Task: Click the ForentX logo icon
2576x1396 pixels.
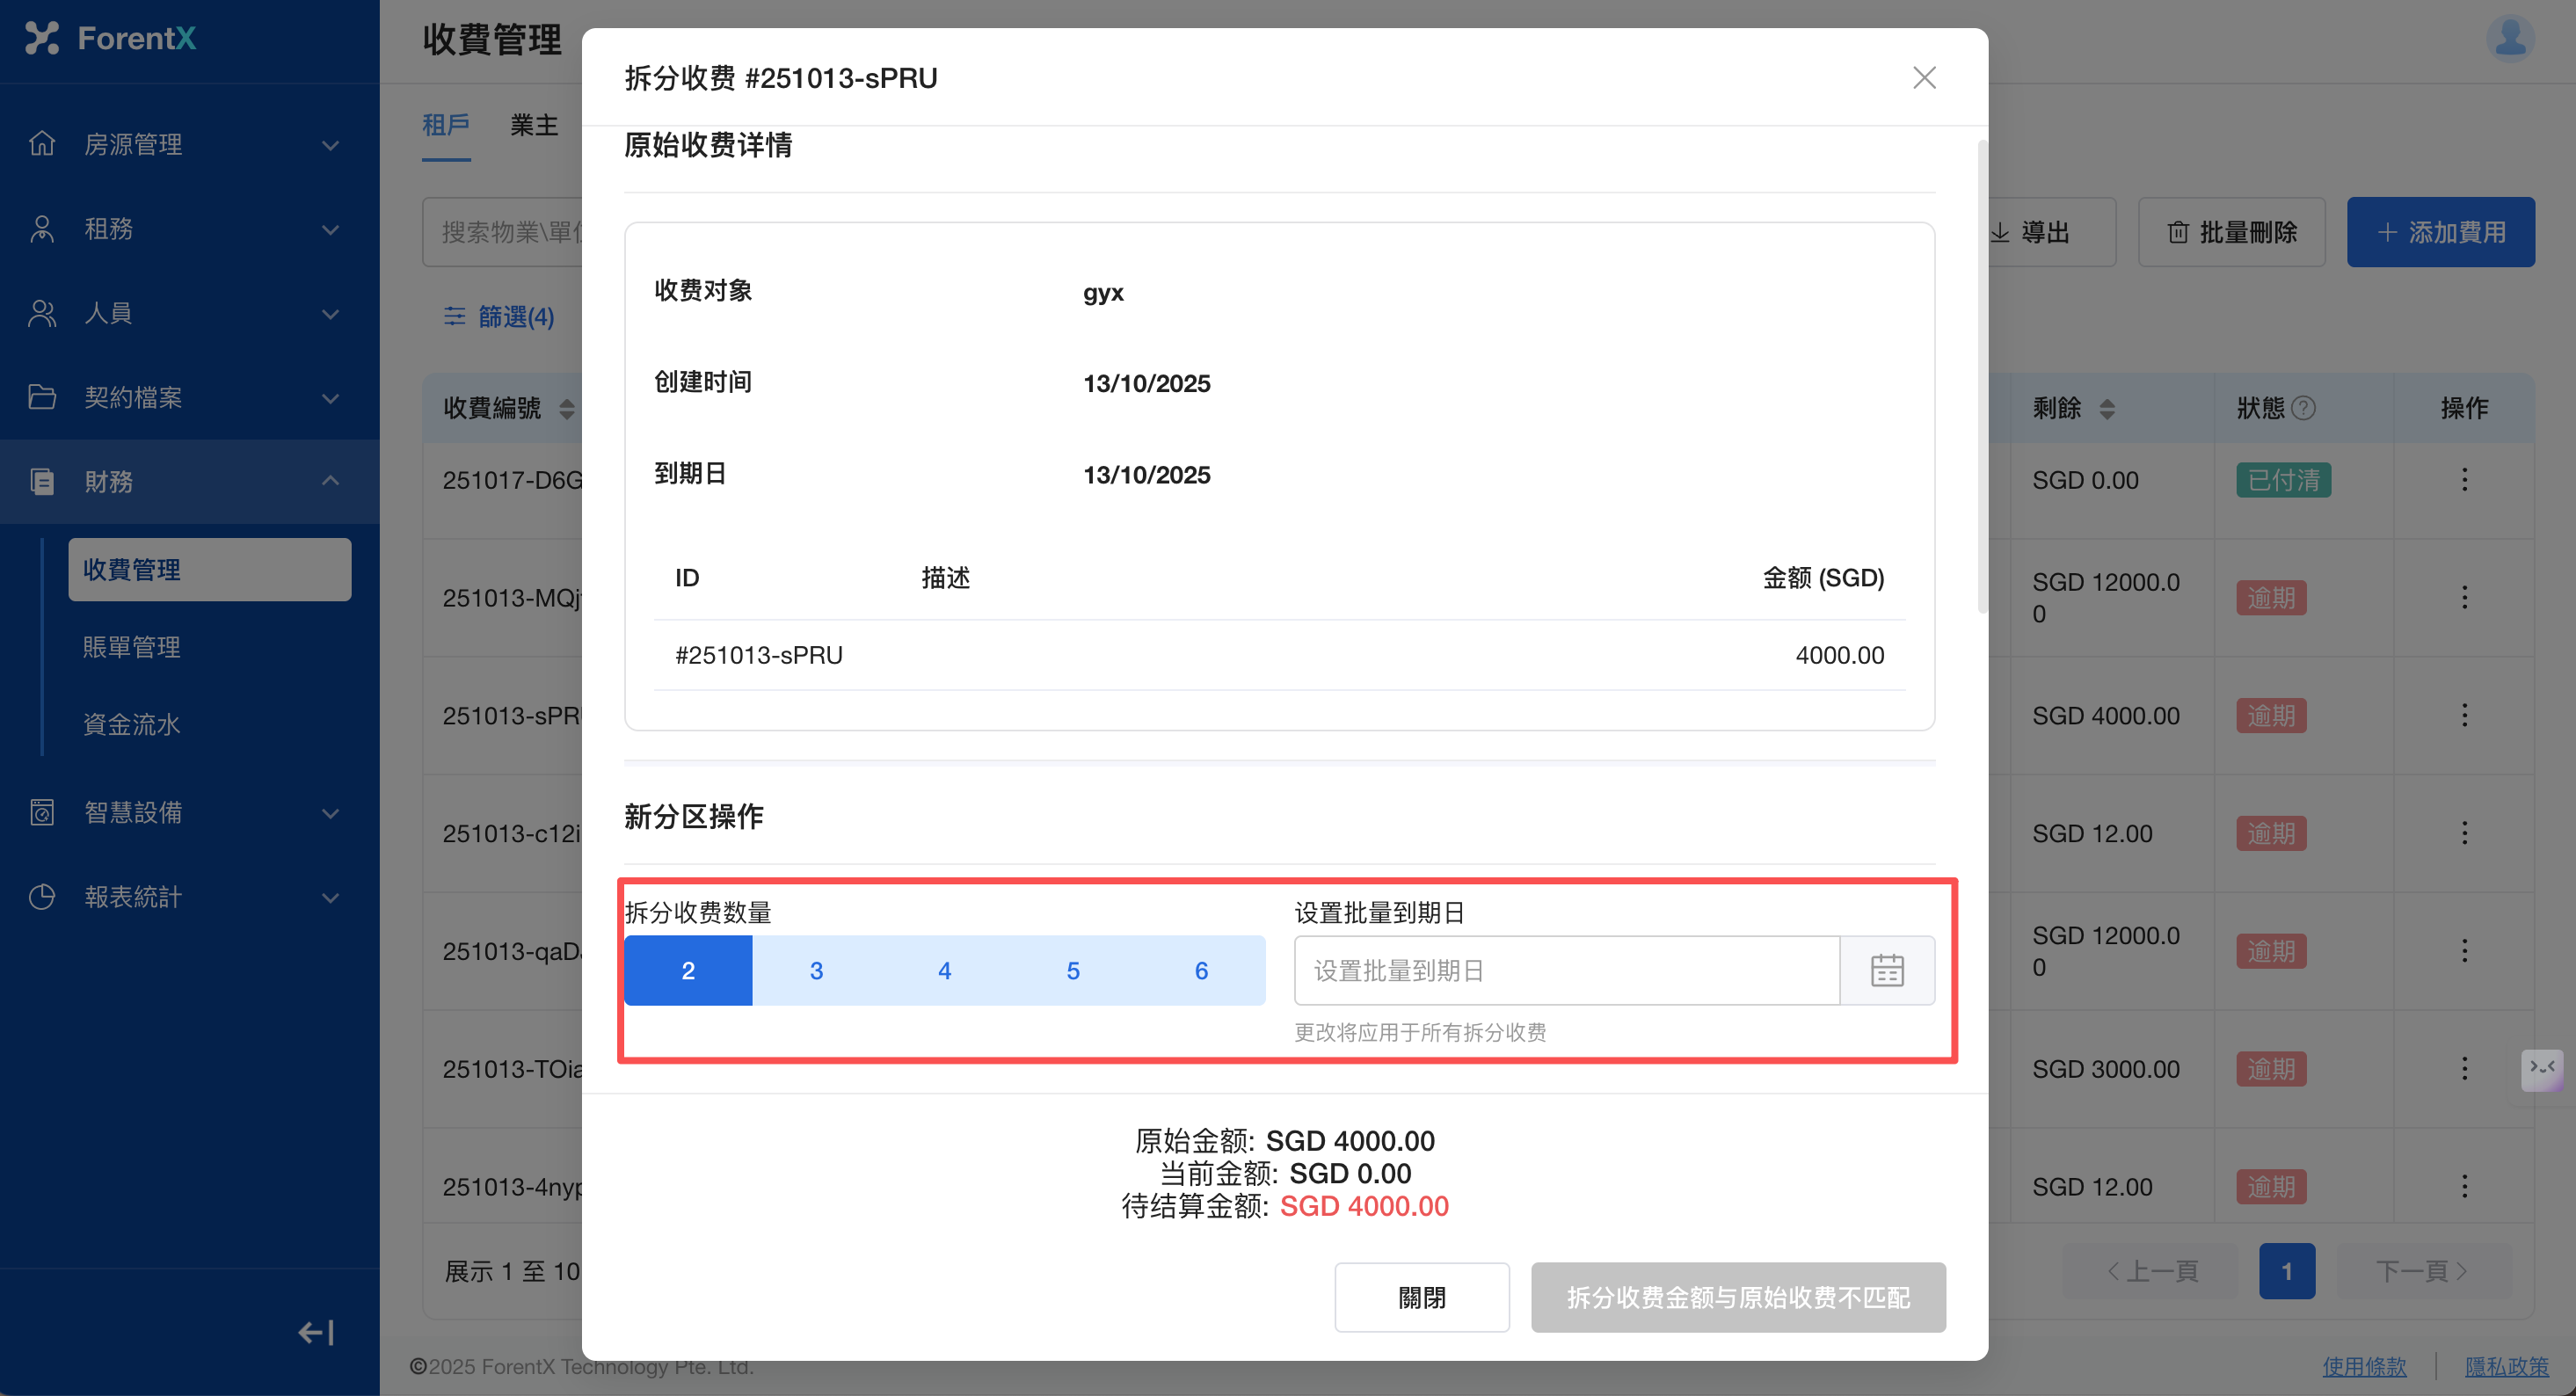Action: [42, 38]
